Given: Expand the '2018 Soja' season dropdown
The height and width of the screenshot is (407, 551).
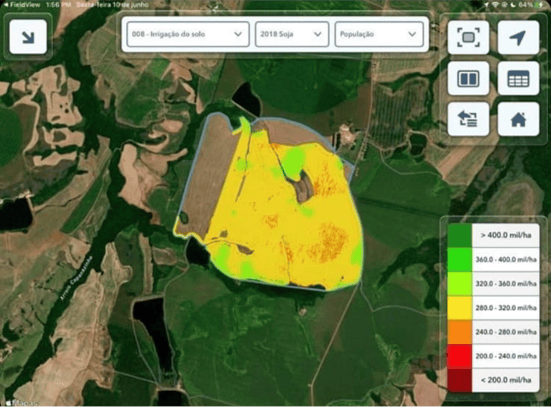Looking at the screenshot, I should 292,34.
